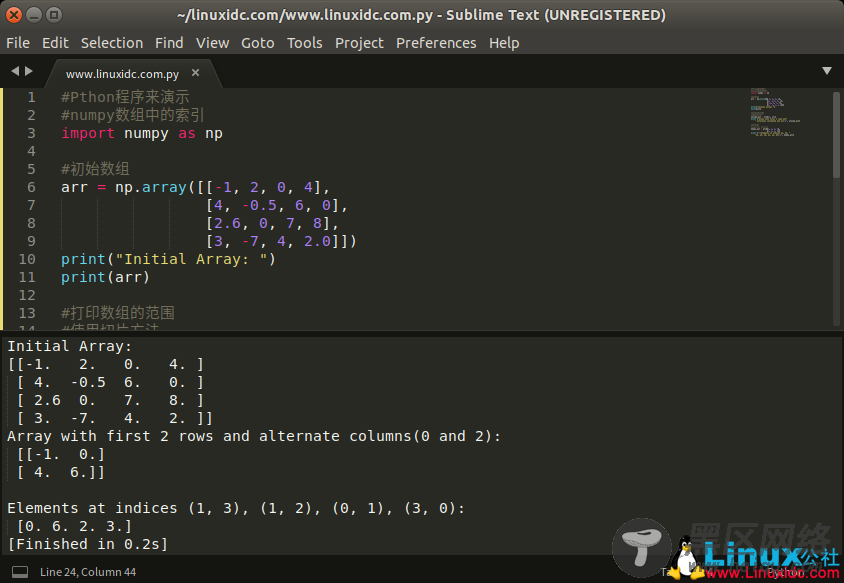The image size is (844, 583).
Task: Open the Goto menu
Action: pos(257,43)
